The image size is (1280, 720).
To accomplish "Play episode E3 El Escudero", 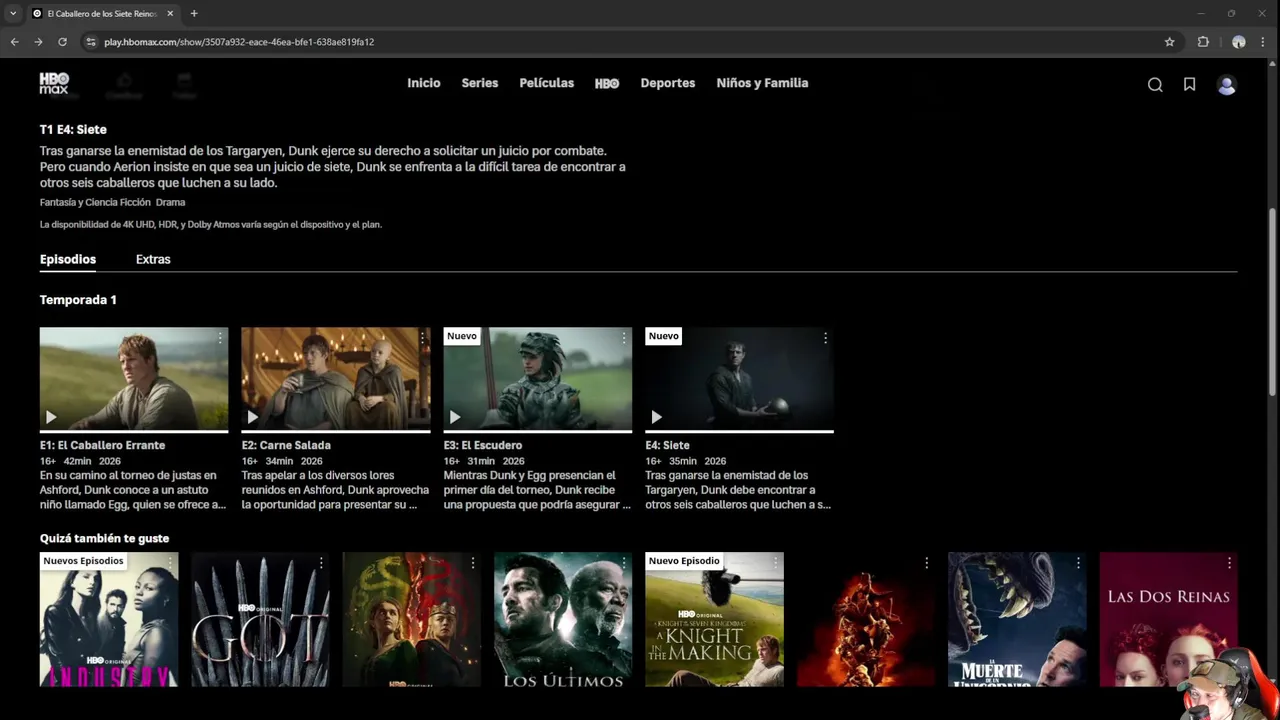I will 455,417.
